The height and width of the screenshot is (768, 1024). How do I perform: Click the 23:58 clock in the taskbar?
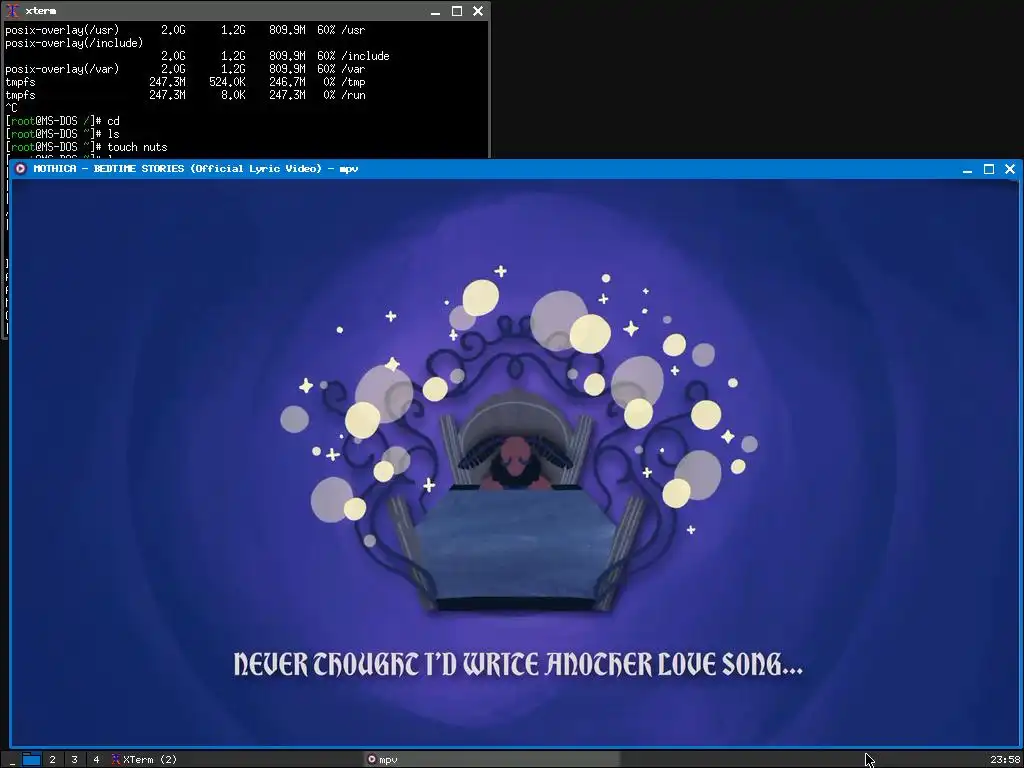pyautogui.click(x=1005, y=760)
